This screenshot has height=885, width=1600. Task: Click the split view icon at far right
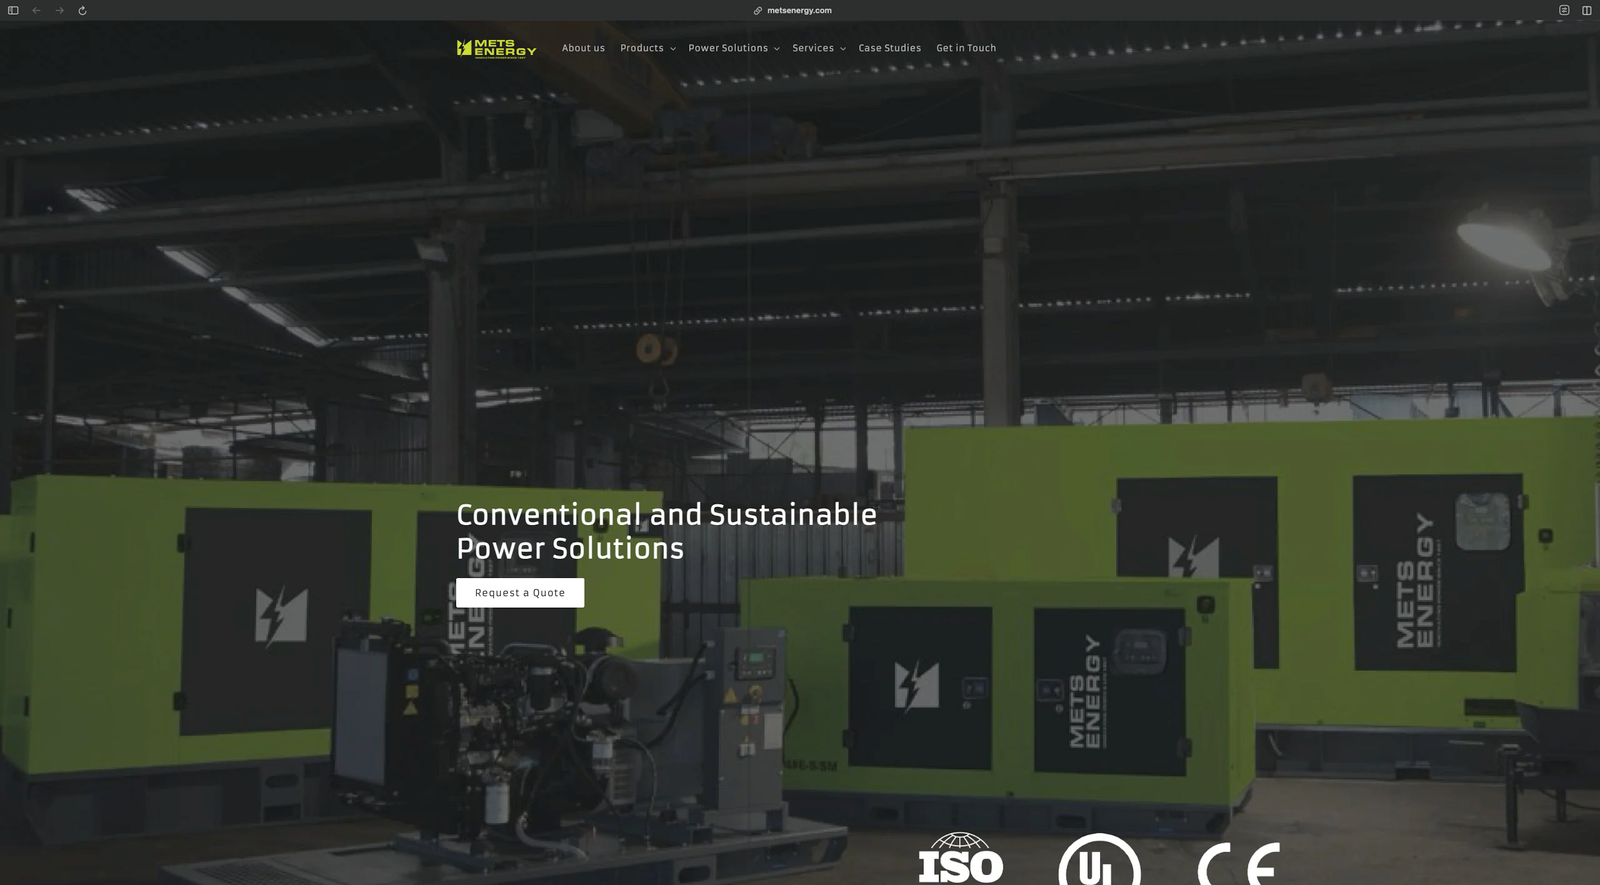[1586, 11]
